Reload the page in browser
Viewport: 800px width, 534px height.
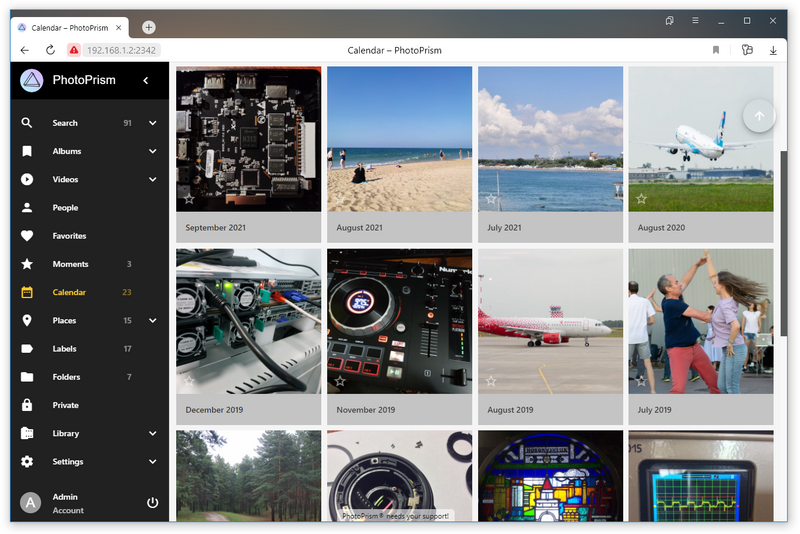click(x=50, y=50)
